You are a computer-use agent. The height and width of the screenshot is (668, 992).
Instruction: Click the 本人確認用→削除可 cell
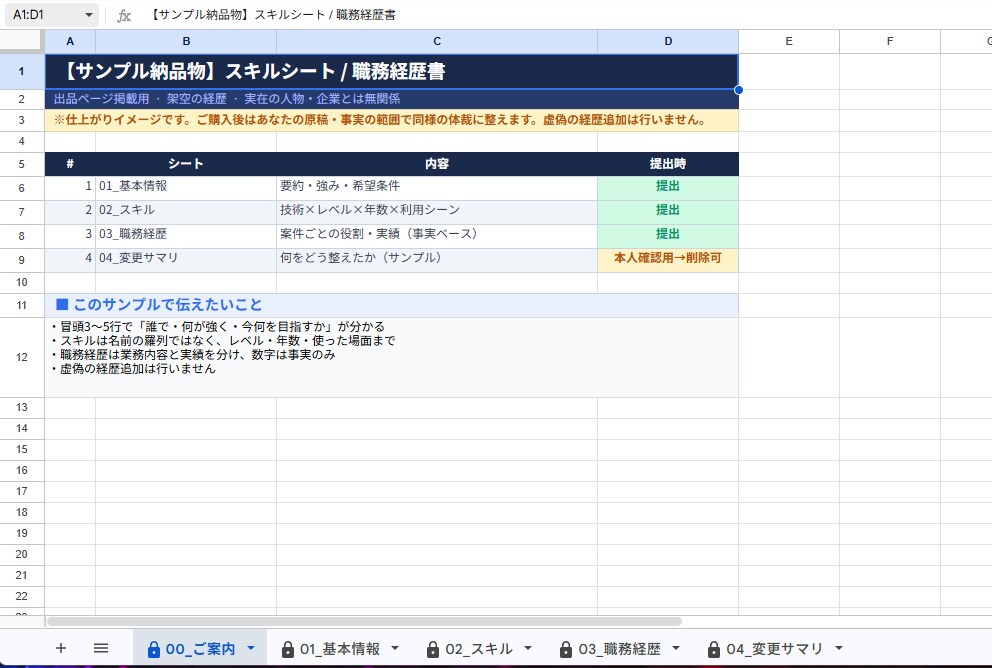(668, 261)
